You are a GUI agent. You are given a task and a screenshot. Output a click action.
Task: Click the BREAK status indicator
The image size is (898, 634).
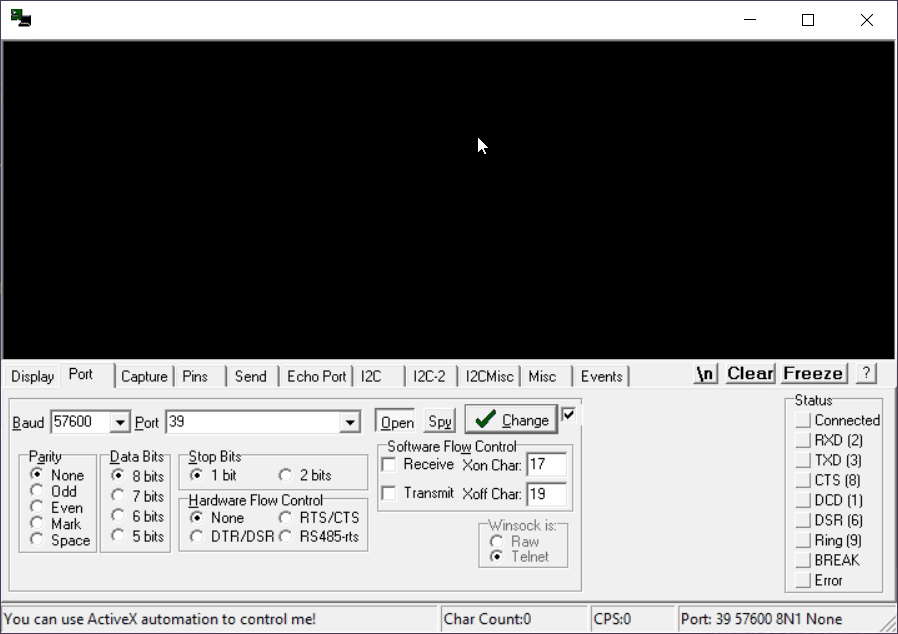click(x=803, y=561)
